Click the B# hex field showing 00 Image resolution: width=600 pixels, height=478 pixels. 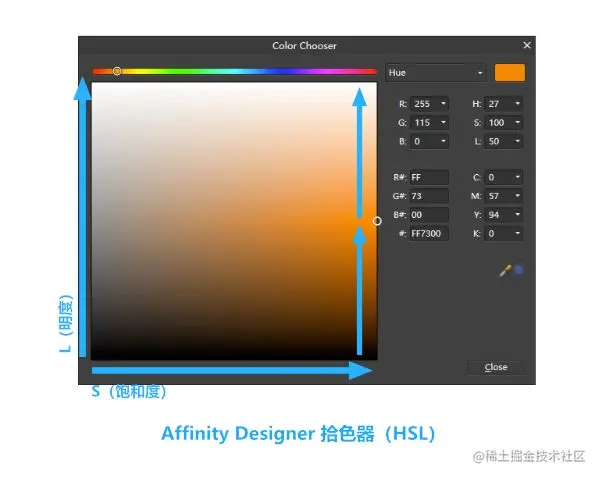point(429,215)
